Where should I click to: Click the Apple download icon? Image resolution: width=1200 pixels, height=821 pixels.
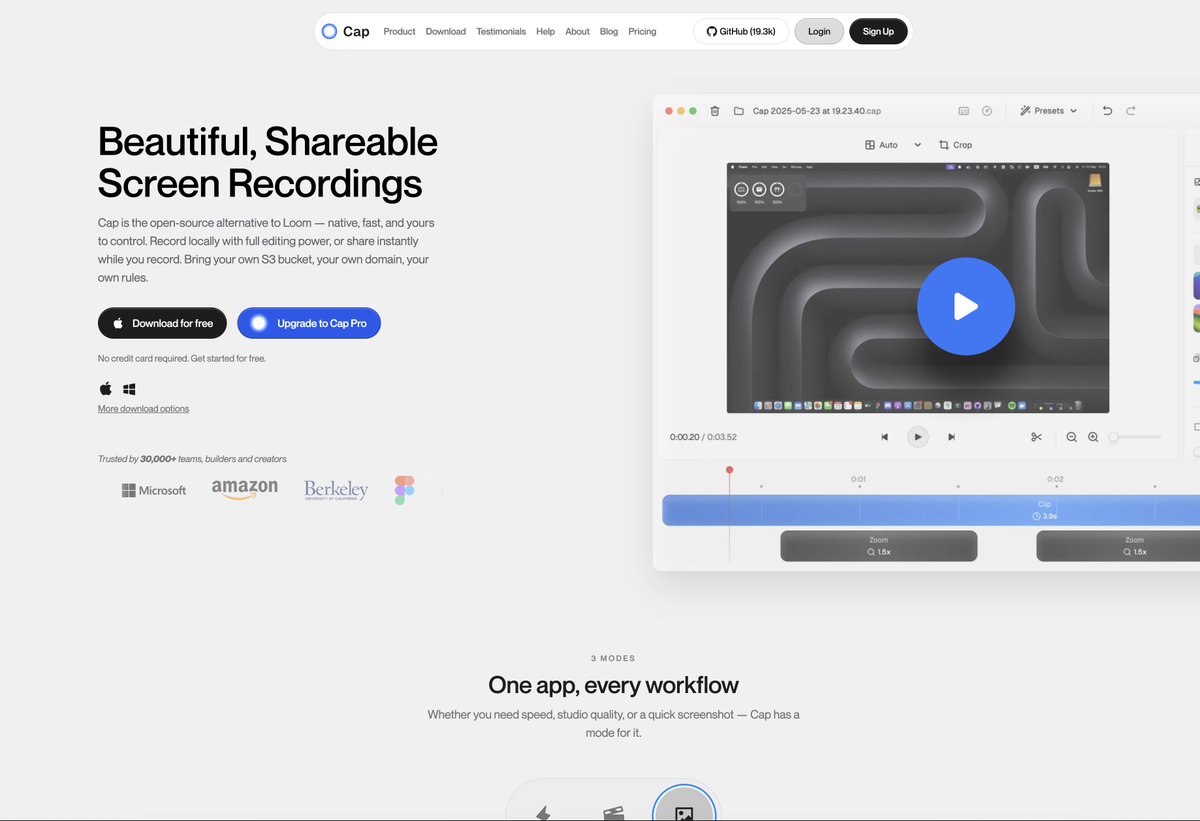105,388
